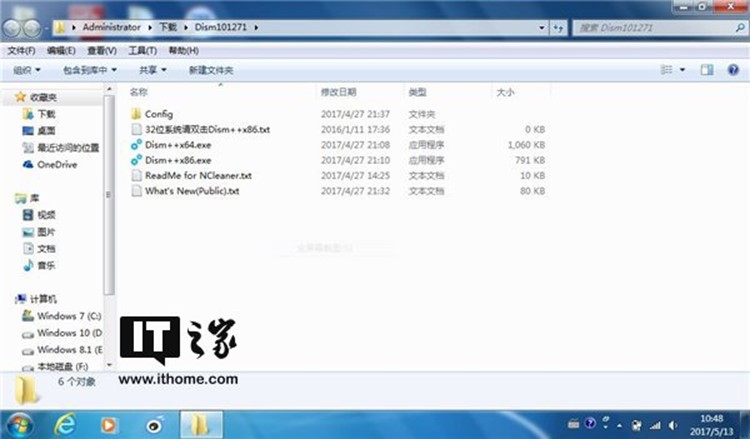Select Windows 7 (C:) drive in sidebar
The width and height of the screenshot is (750, 439).
(67, 315)
